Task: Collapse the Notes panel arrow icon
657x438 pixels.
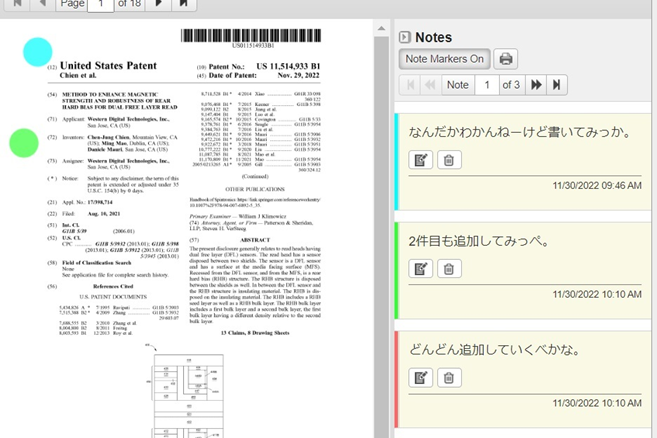Action: pyautogui.click(x=404, y=37)
